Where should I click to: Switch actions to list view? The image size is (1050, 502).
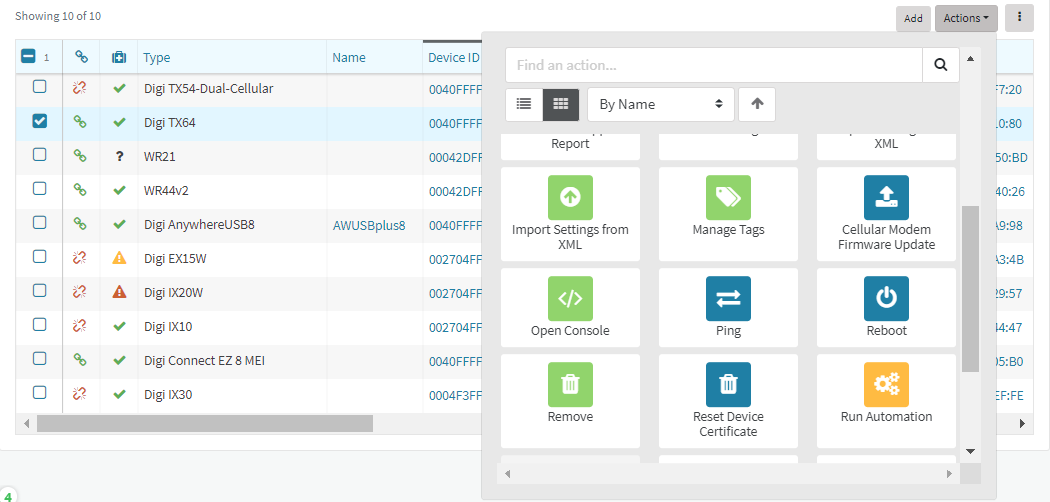[x=524, y=104]
